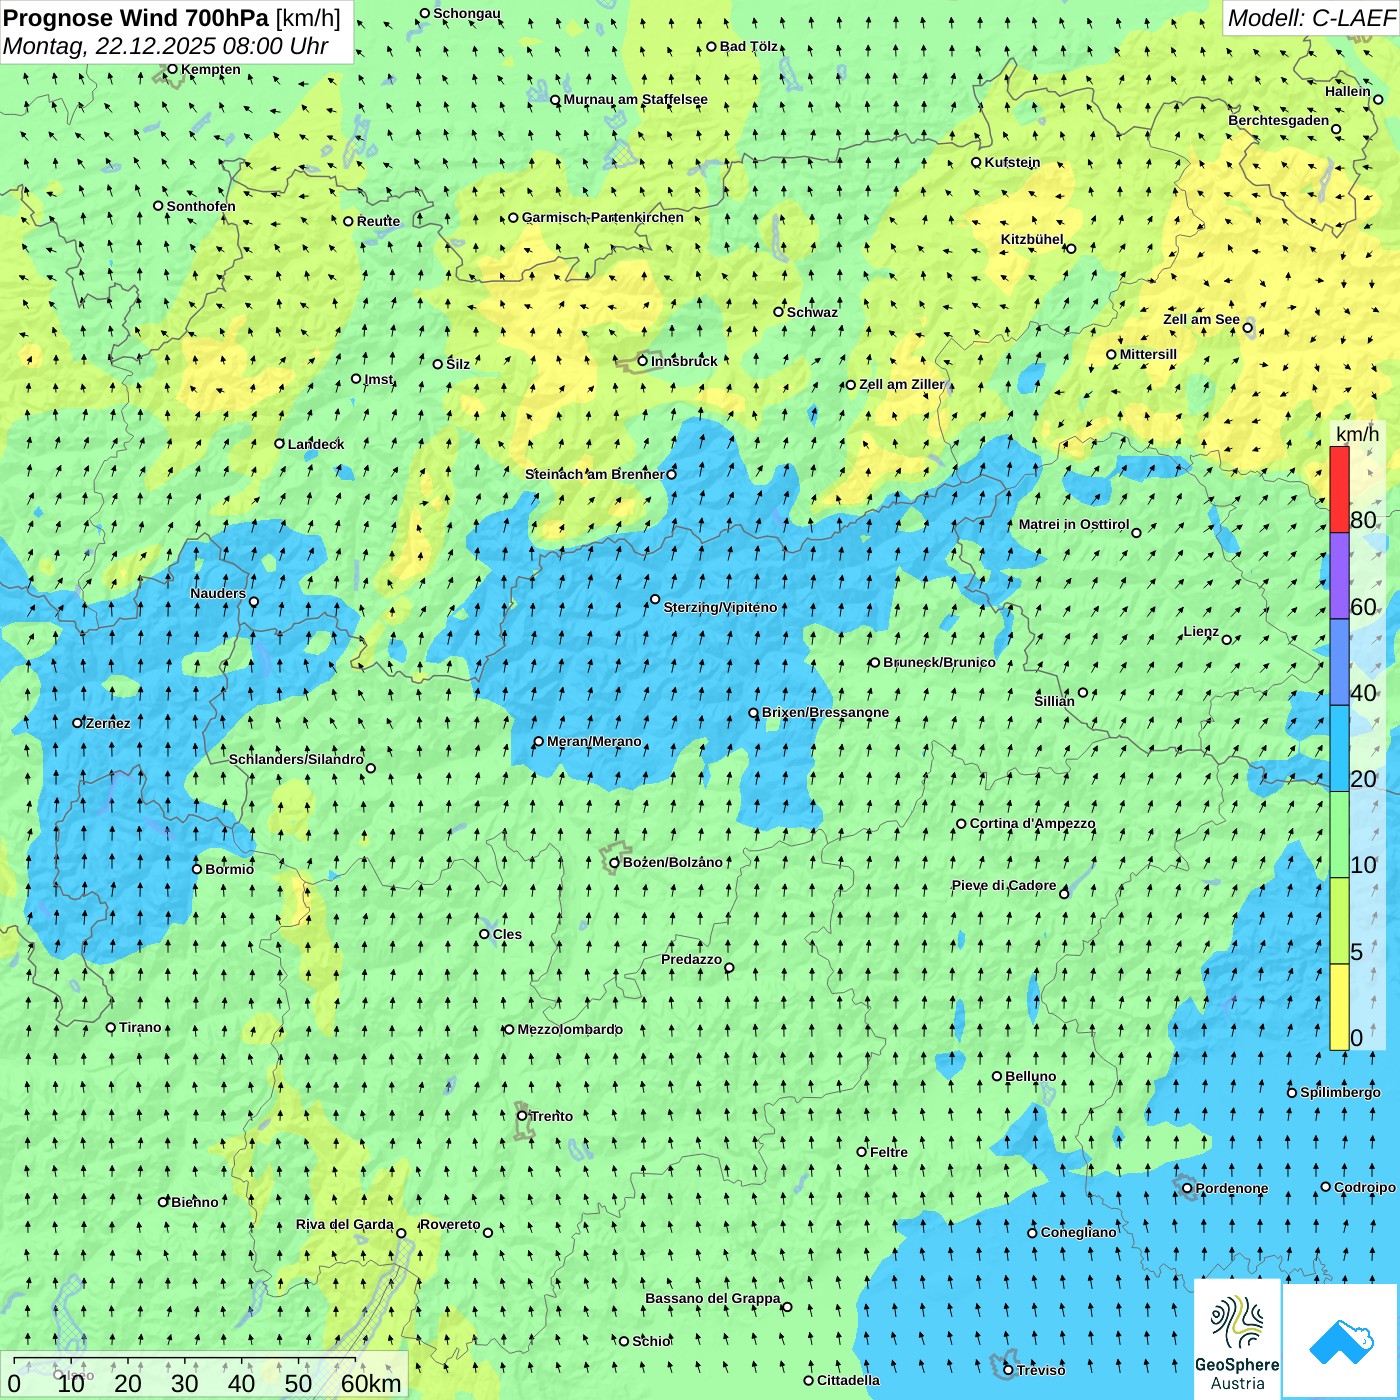The height and width of the screenshot is (1400, 1400).
Task: Click the 'Lienz' label
Action: pyautogui.click(x=1201, y=631)
